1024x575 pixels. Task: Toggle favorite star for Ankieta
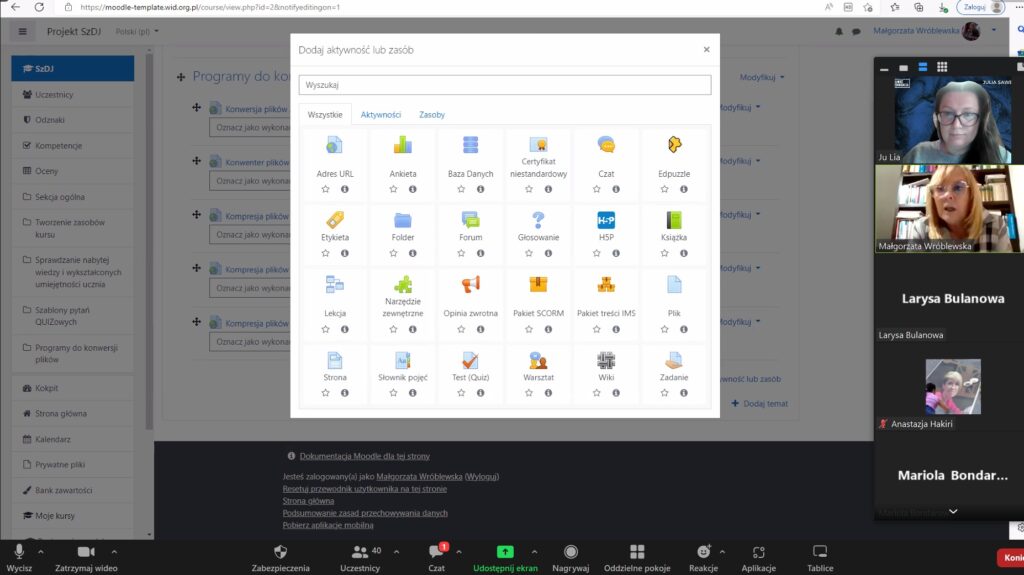[x=393, y=189]
